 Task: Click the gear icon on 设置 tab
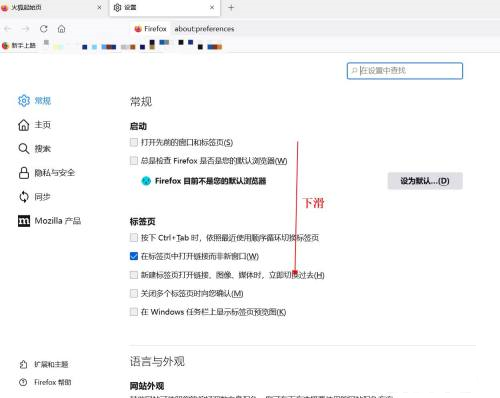[x=117, y=7]
